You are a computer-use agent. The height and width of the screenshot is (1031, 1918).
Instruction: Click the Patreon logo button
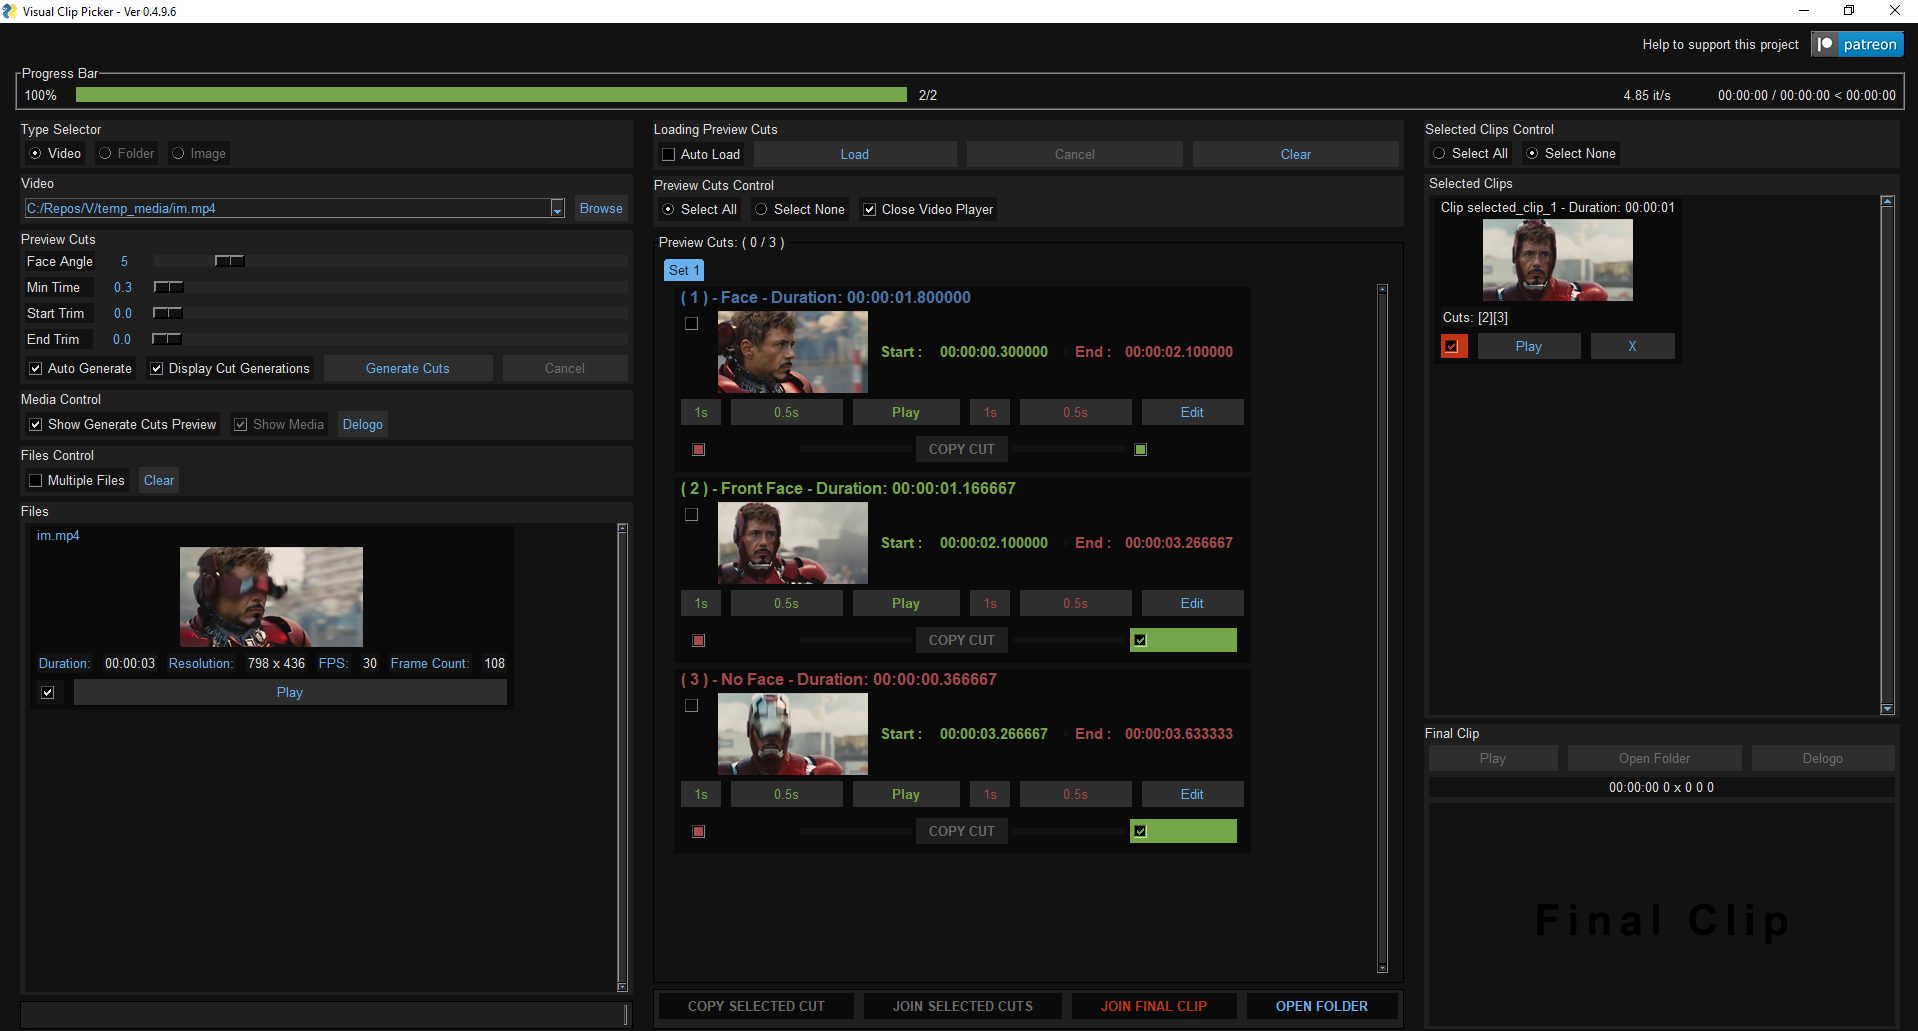1857,44
